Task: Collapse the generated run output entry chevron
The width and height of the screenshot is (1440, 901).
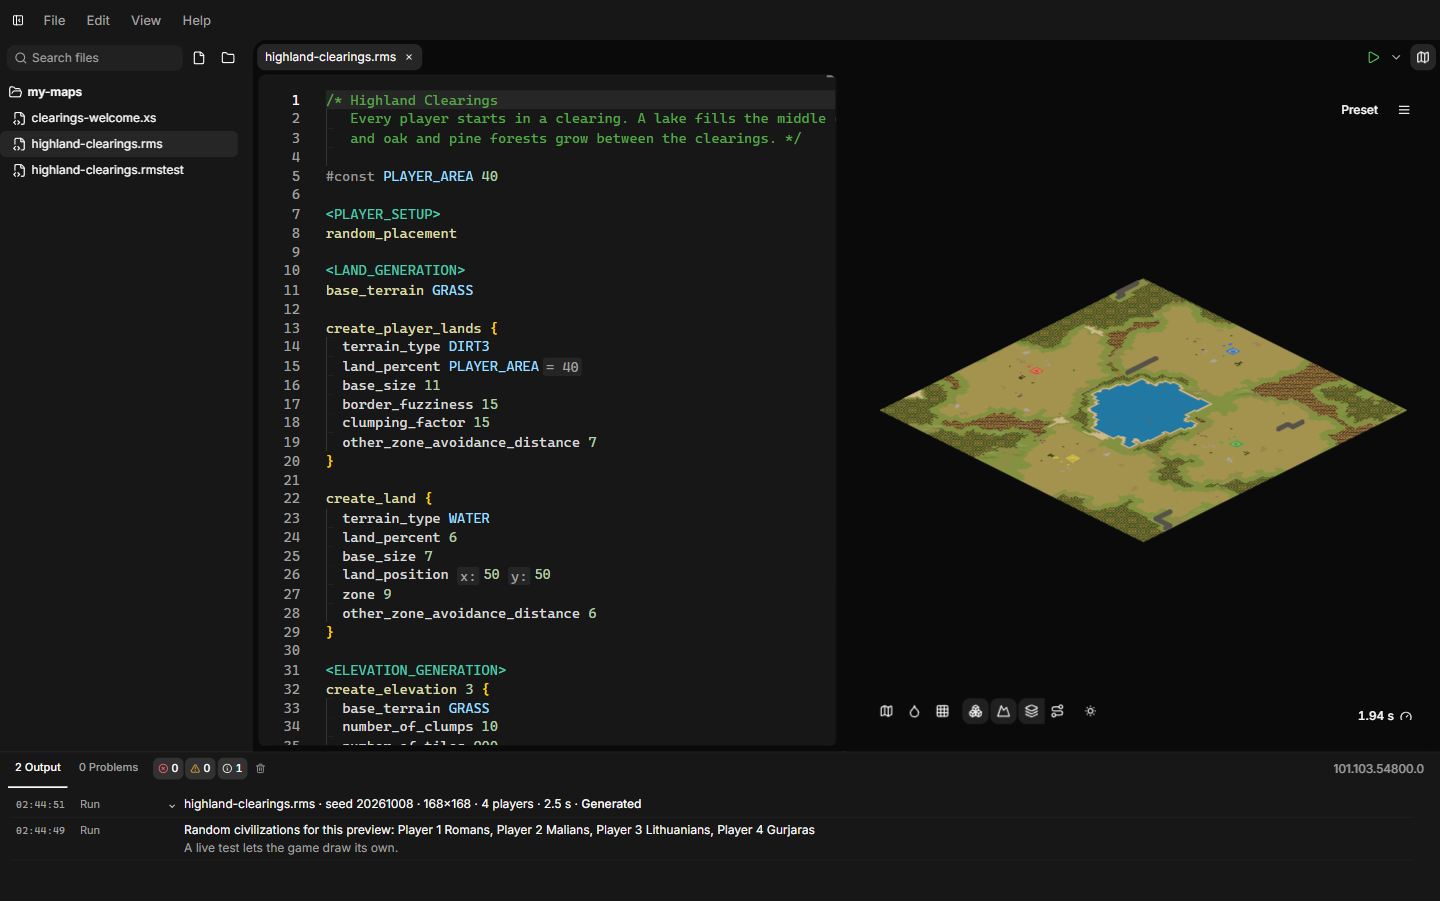Action: 172,805
